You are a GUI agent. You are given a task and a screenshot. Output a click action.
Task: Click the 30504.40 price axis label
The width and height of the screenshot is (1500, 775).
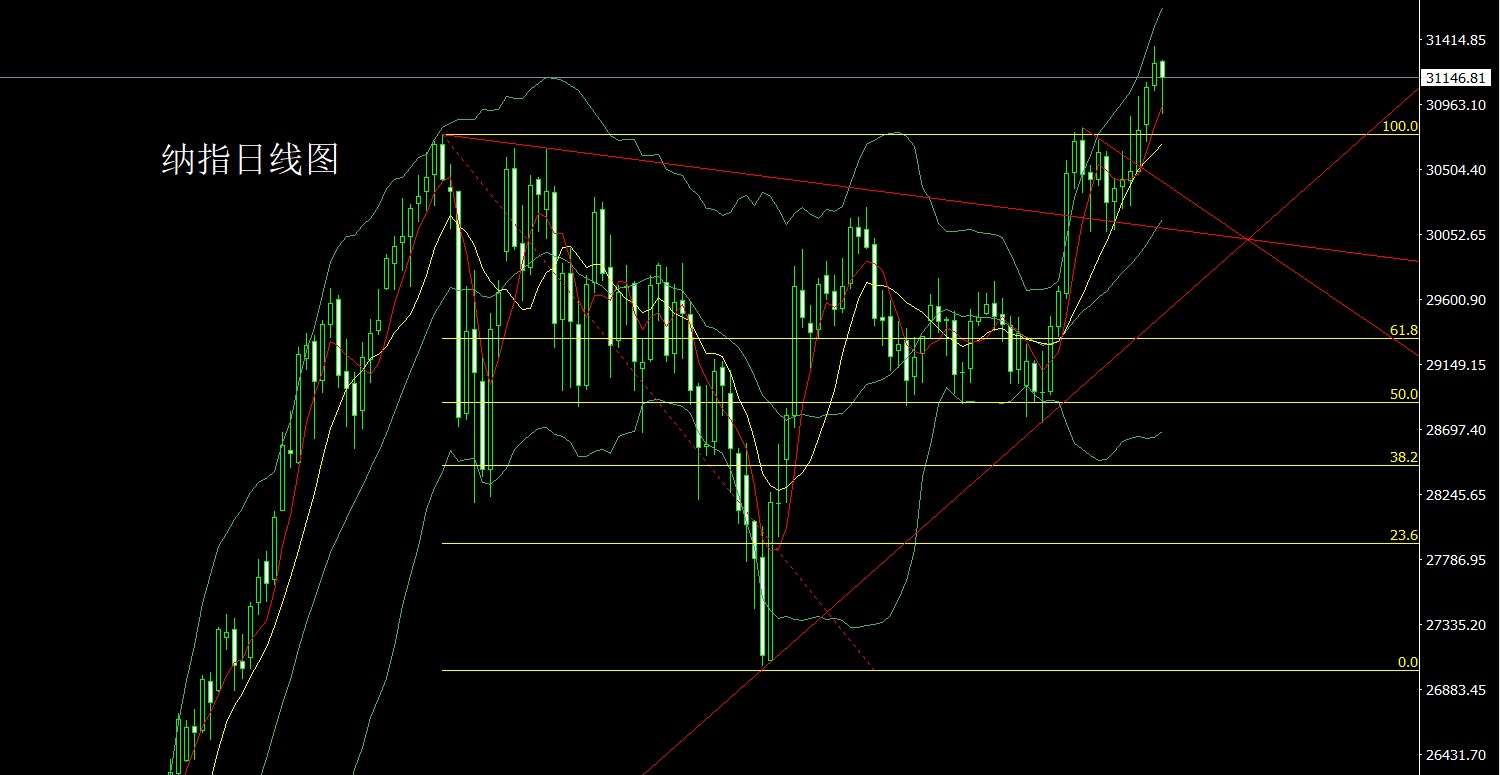pos(1456,170)
